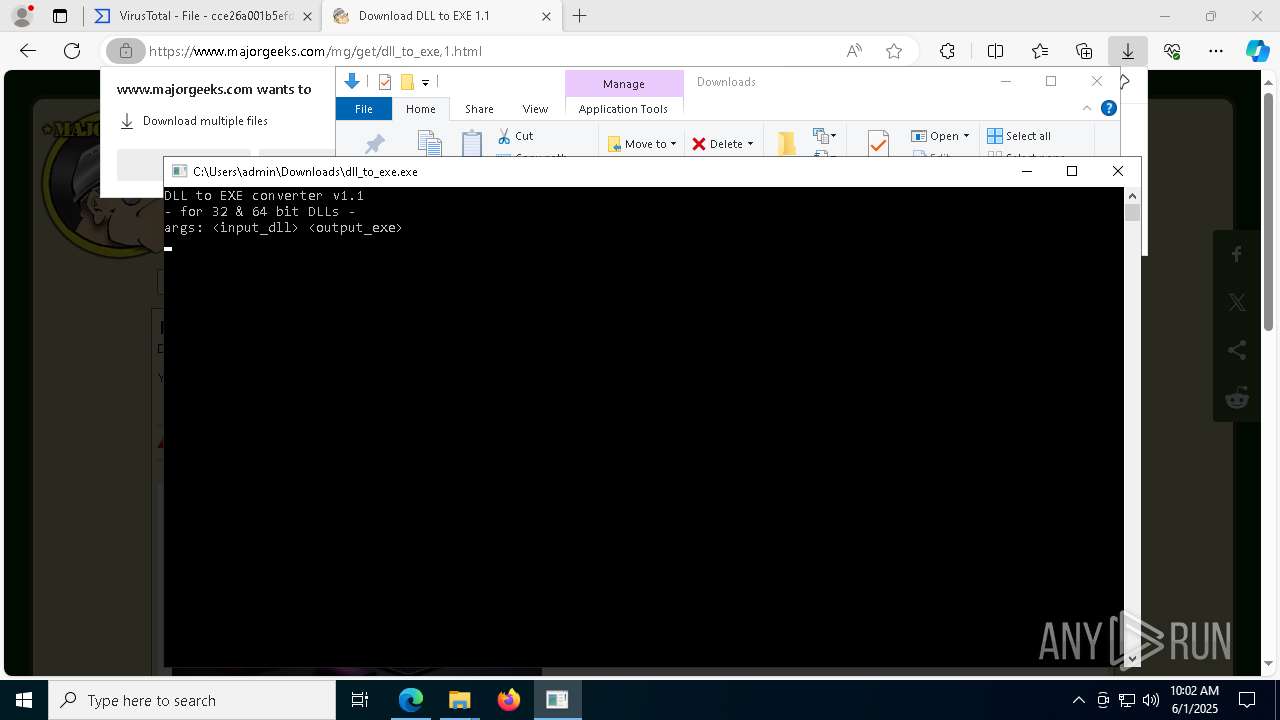1280x720 pixels.
Task: Click the taskbar search box
Action: 192,700
